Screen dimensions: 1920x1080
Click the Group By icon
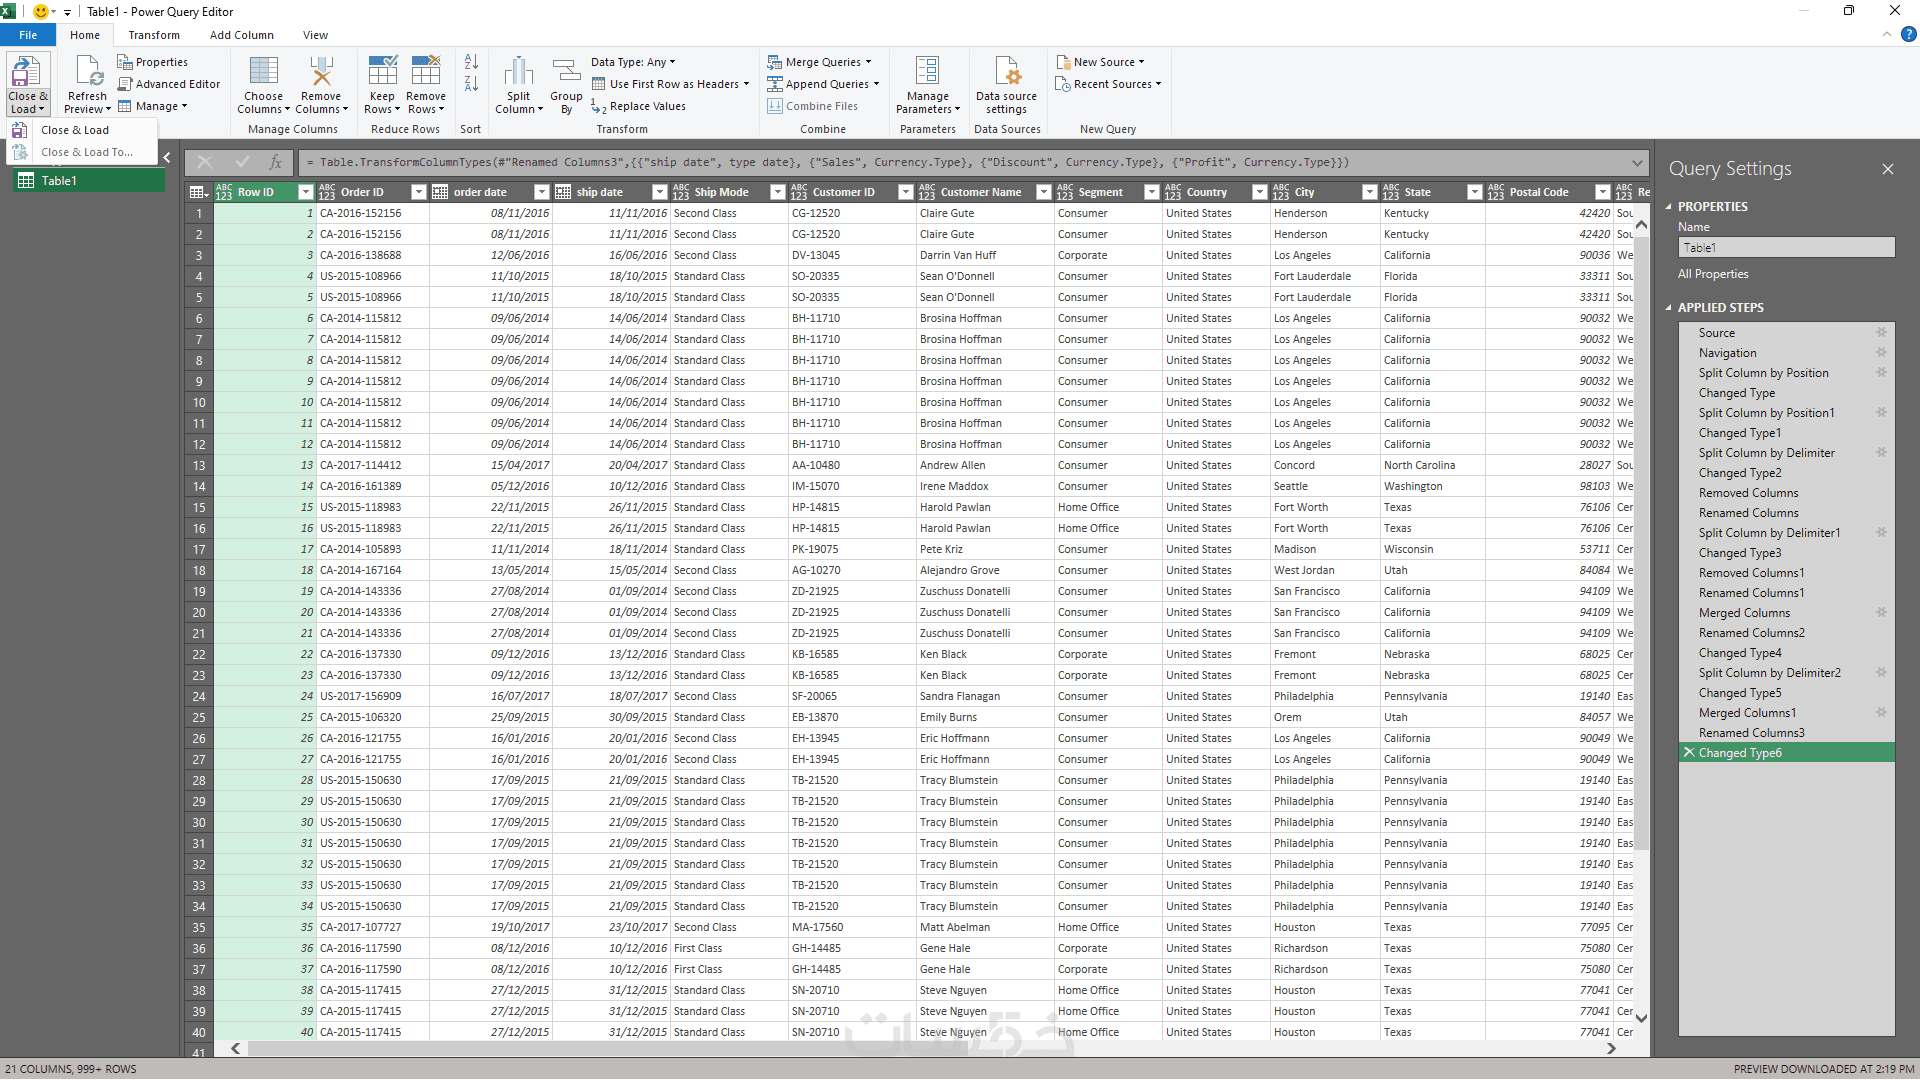tap(566, 72)
